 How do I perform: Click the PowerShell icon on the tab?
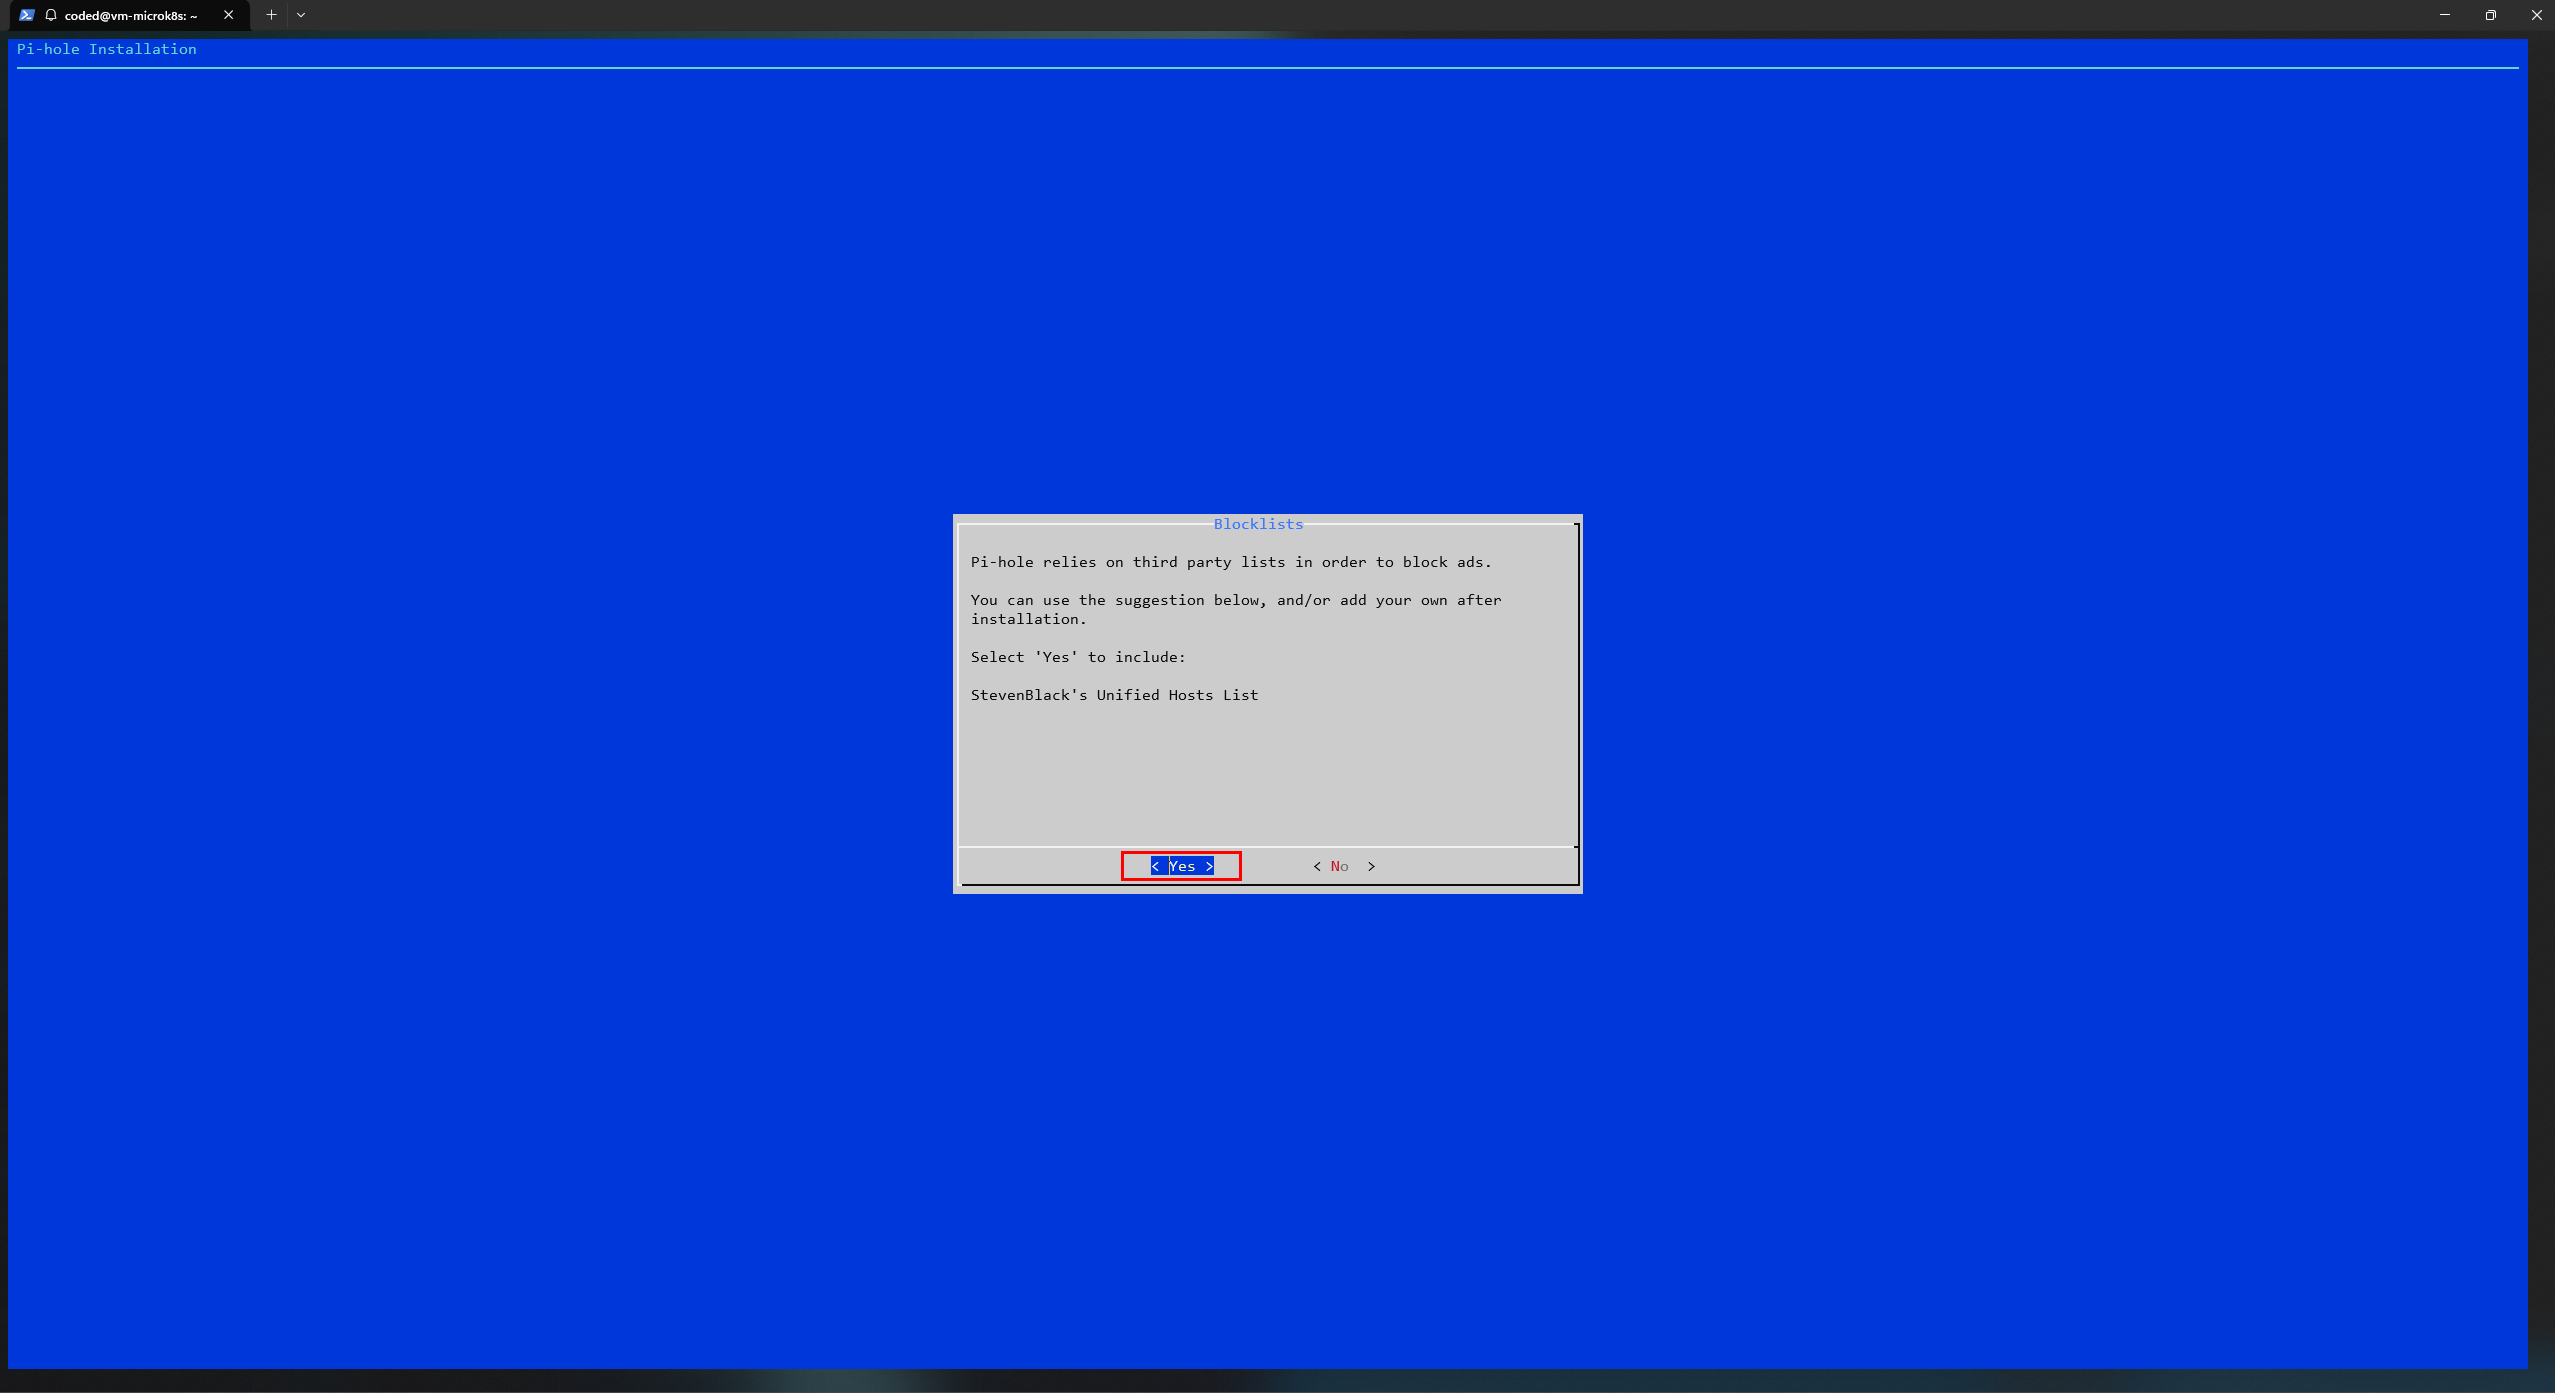point(27,15)
